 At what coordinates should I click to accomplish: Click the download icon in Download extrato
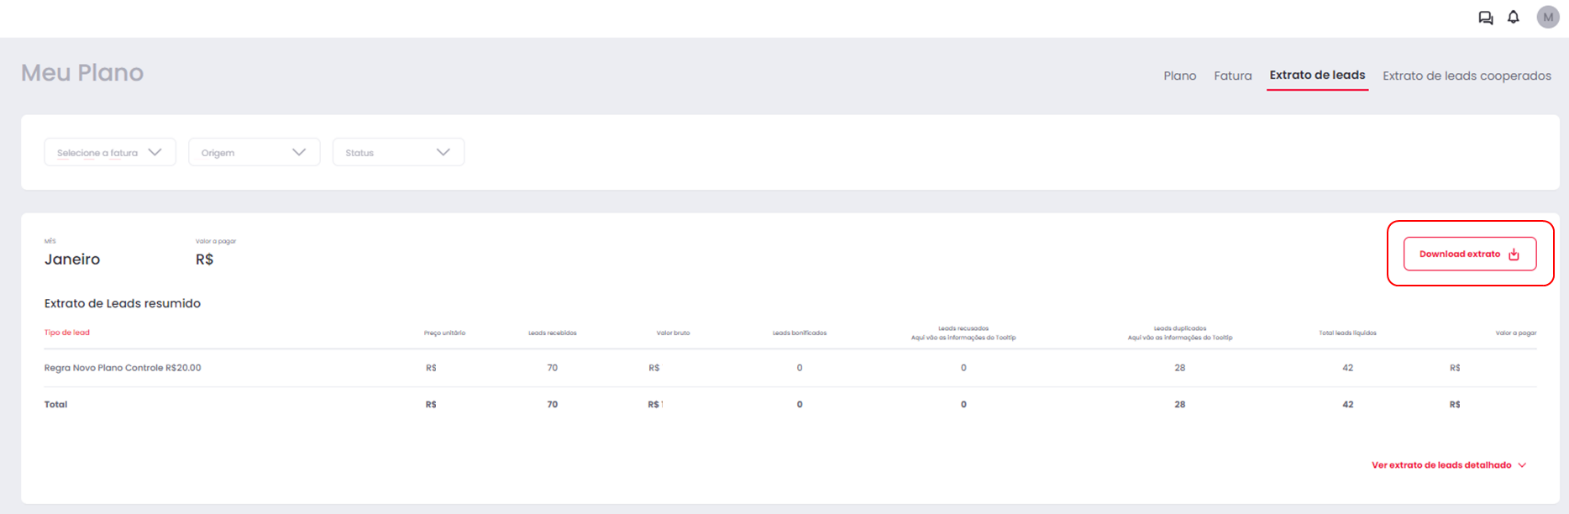pyautogui.click(x=1514, y=254)
